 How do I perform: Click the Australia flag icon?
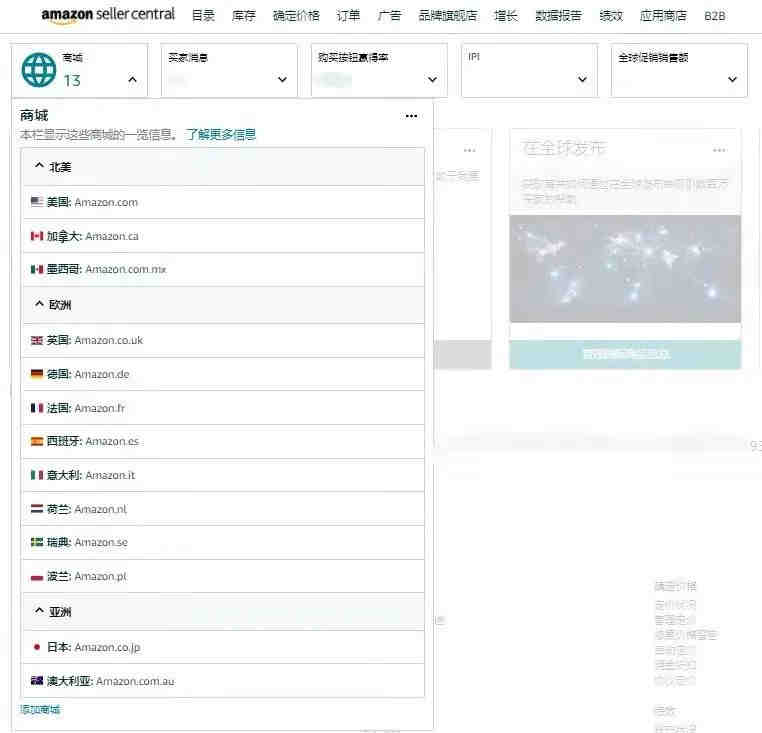point(37,681)
